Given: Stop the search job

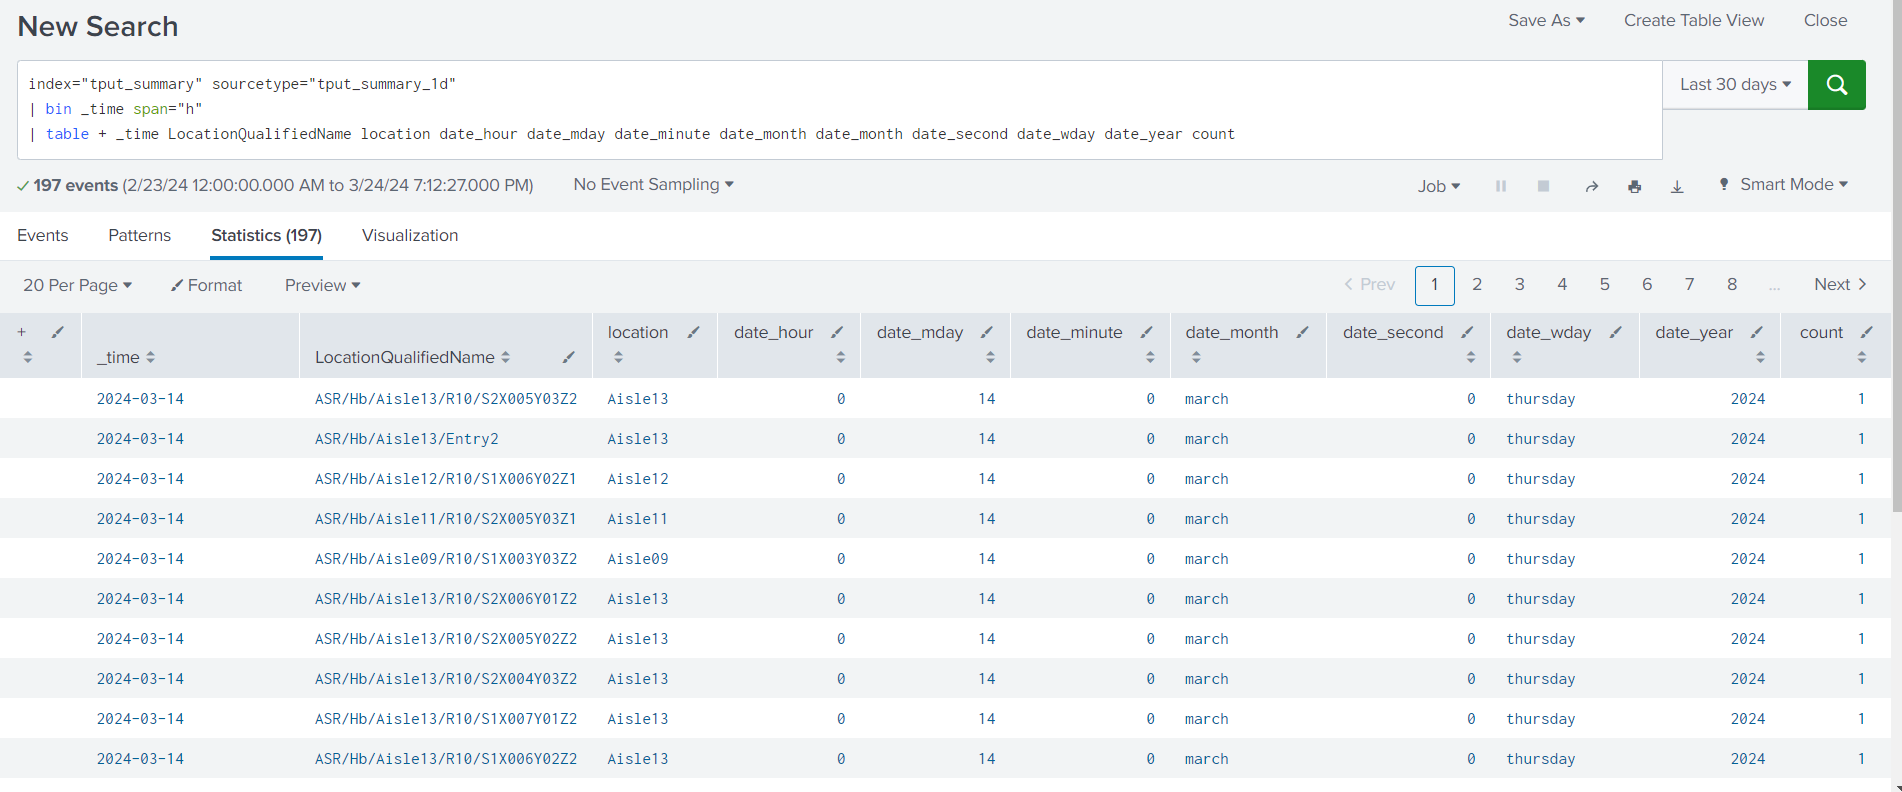Looking at the screenshot, I should 1543,186.
